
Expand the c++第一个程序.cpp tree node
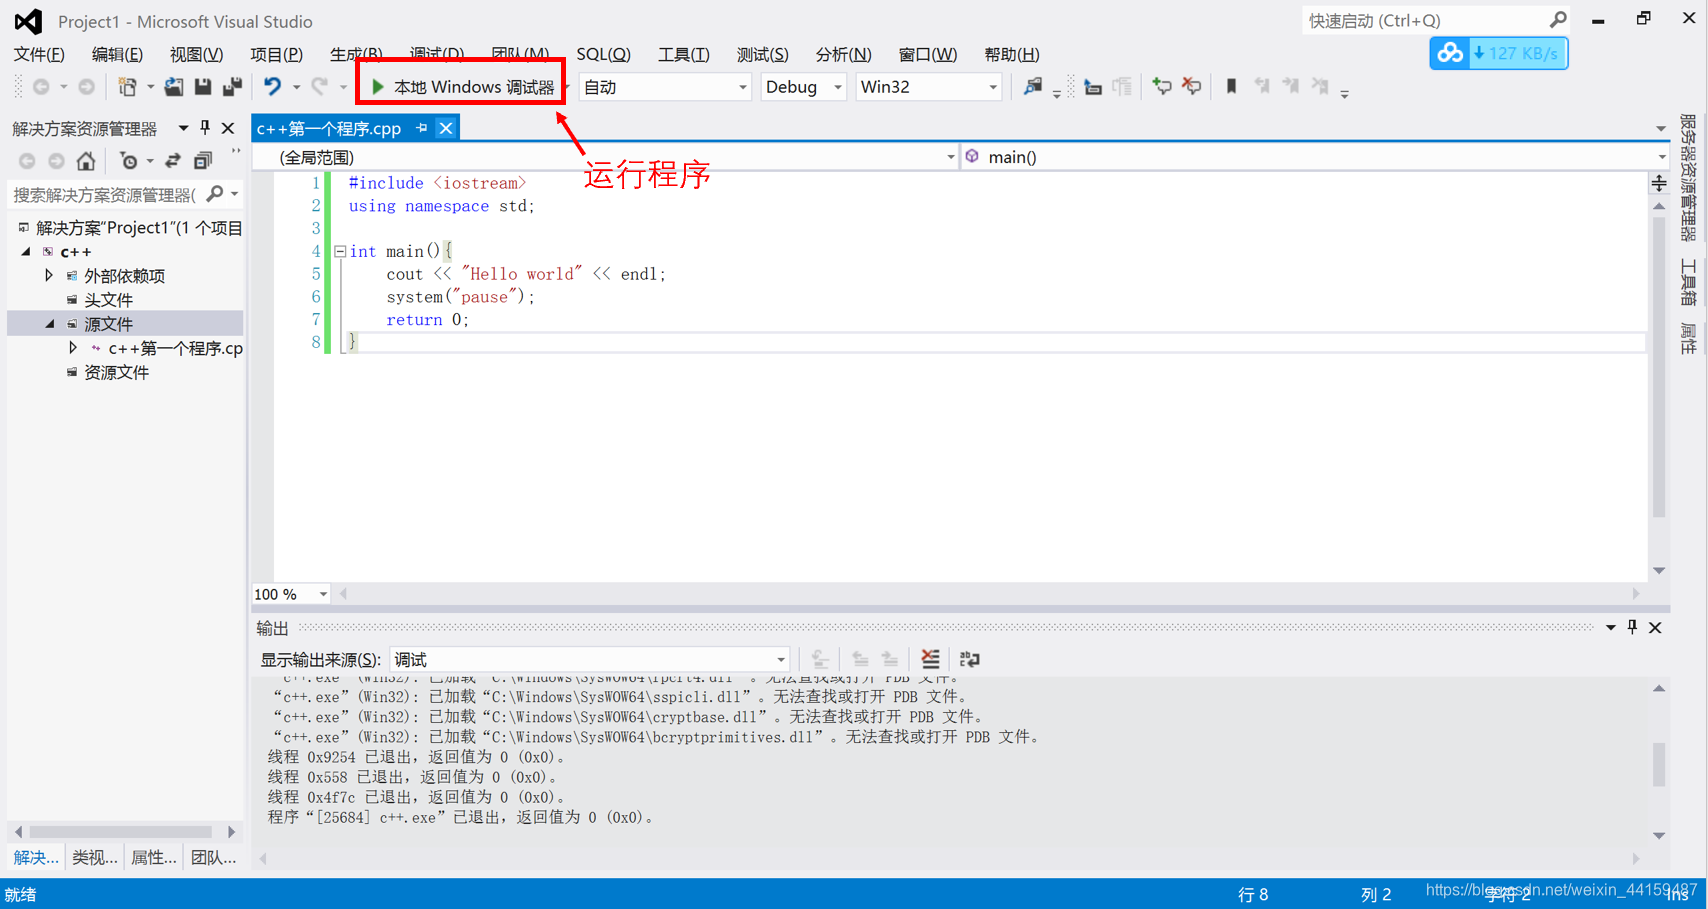click(72, 348)
